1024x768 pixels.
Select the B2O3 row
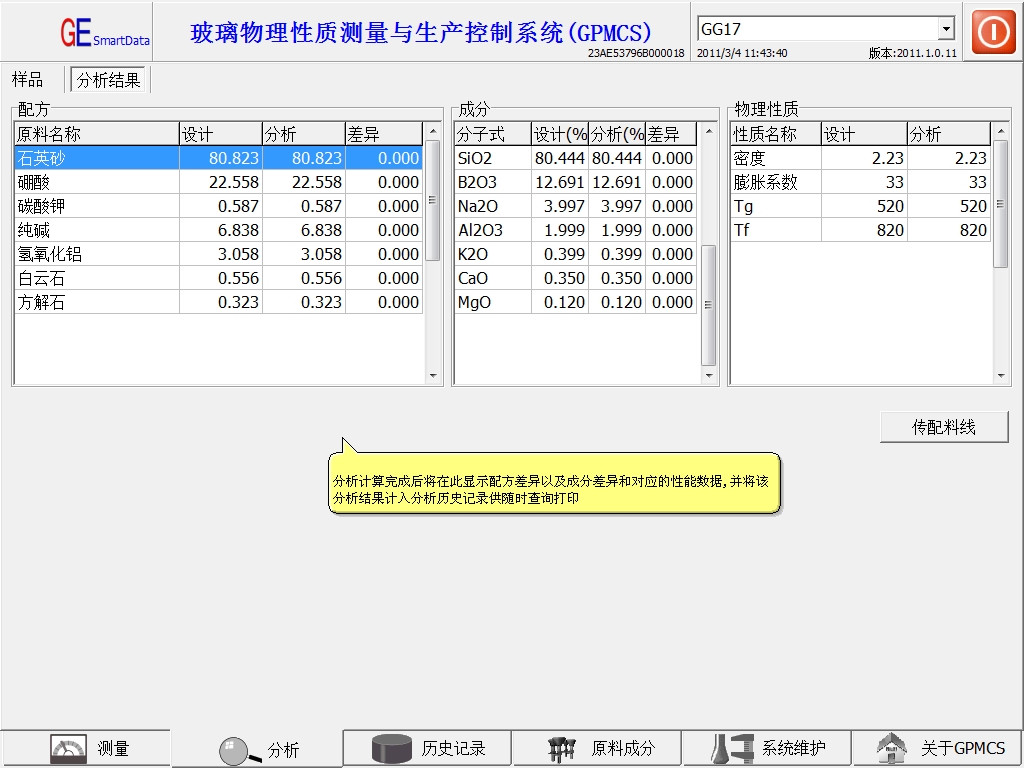pyautogui.click(x=575, y=182)
